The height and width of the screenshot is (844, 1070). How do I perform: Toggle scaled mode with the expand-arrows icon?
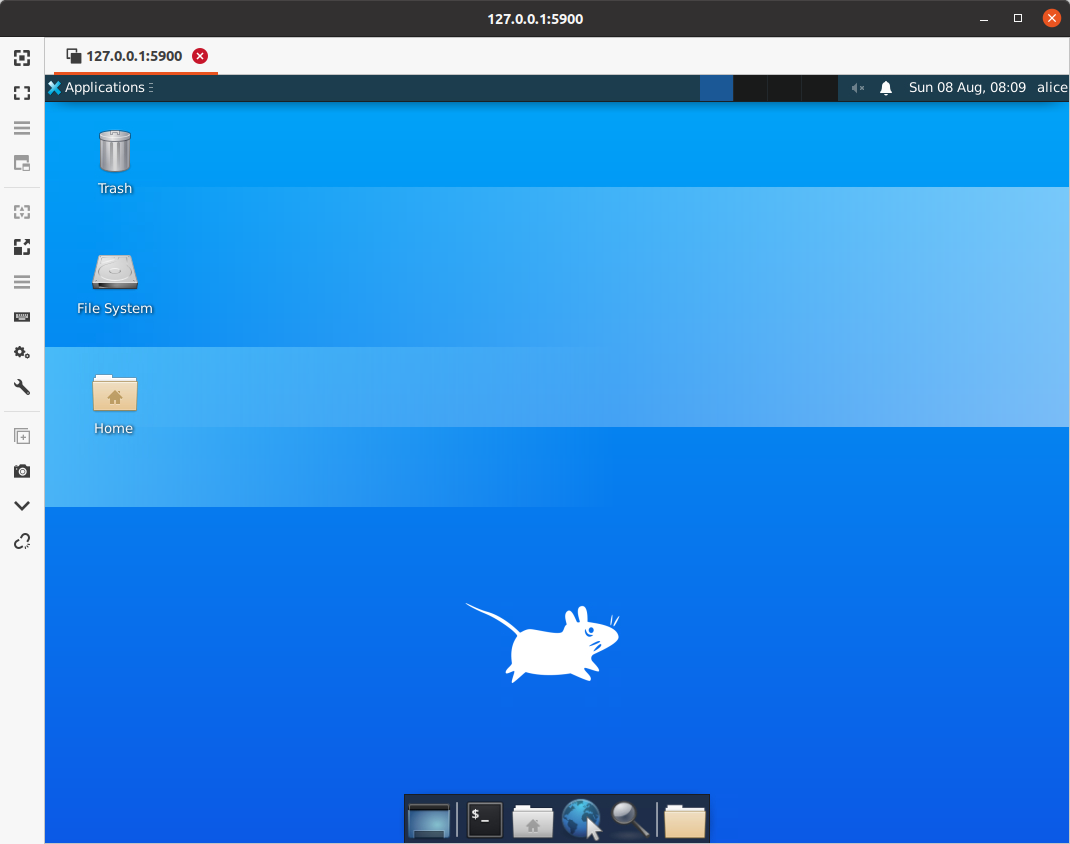(x=22, y=247)
